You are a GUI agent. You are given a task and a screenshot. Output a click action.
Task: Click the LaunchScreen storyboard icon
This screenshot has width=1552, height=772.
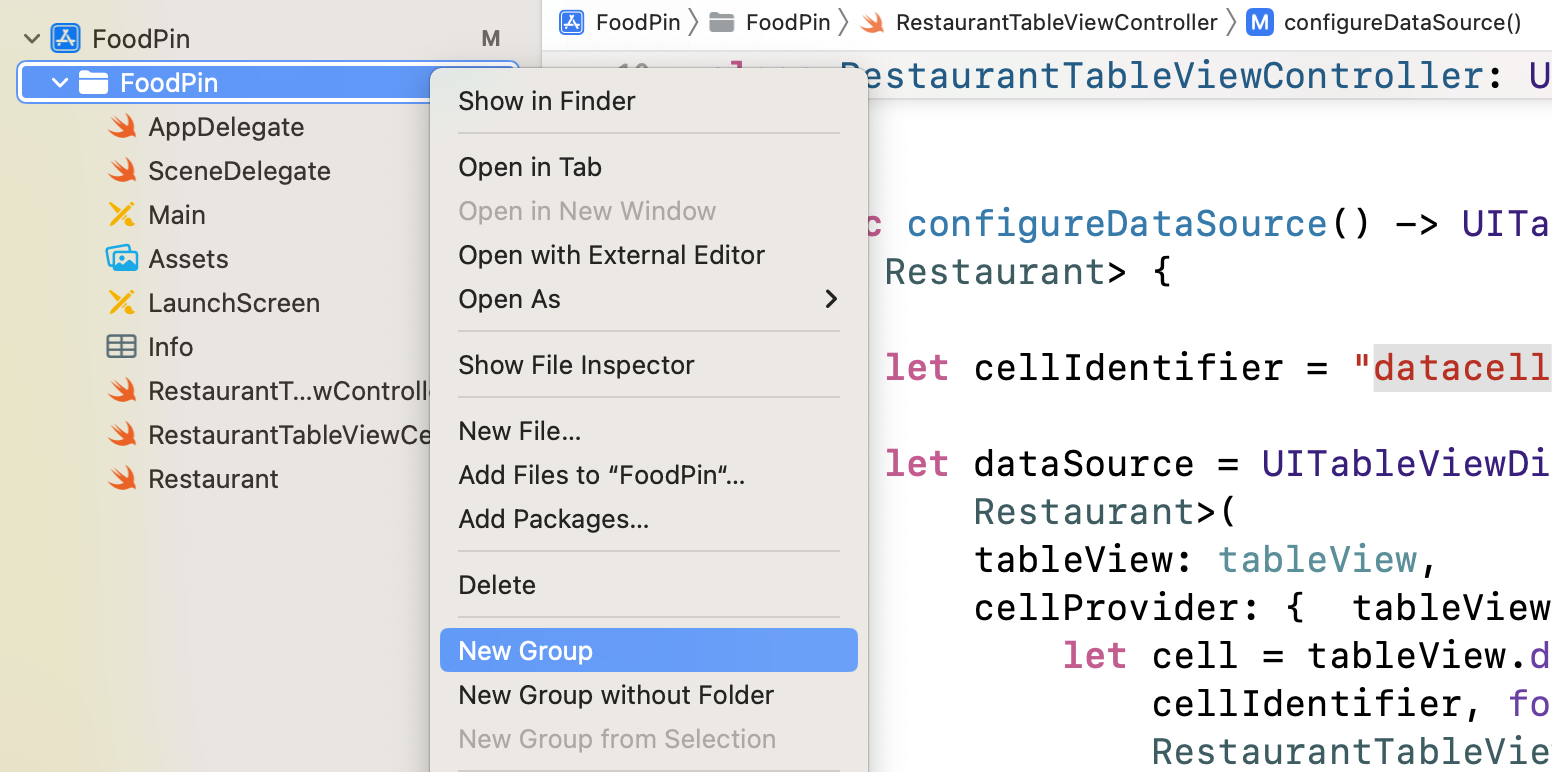pyautogui.click(x=121, y=302)
